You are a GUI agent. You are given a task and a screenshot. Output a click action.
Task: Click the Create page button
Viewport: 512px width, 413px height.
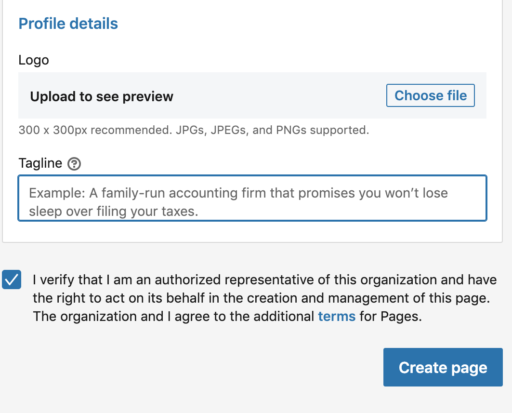(x=443, y=367)
